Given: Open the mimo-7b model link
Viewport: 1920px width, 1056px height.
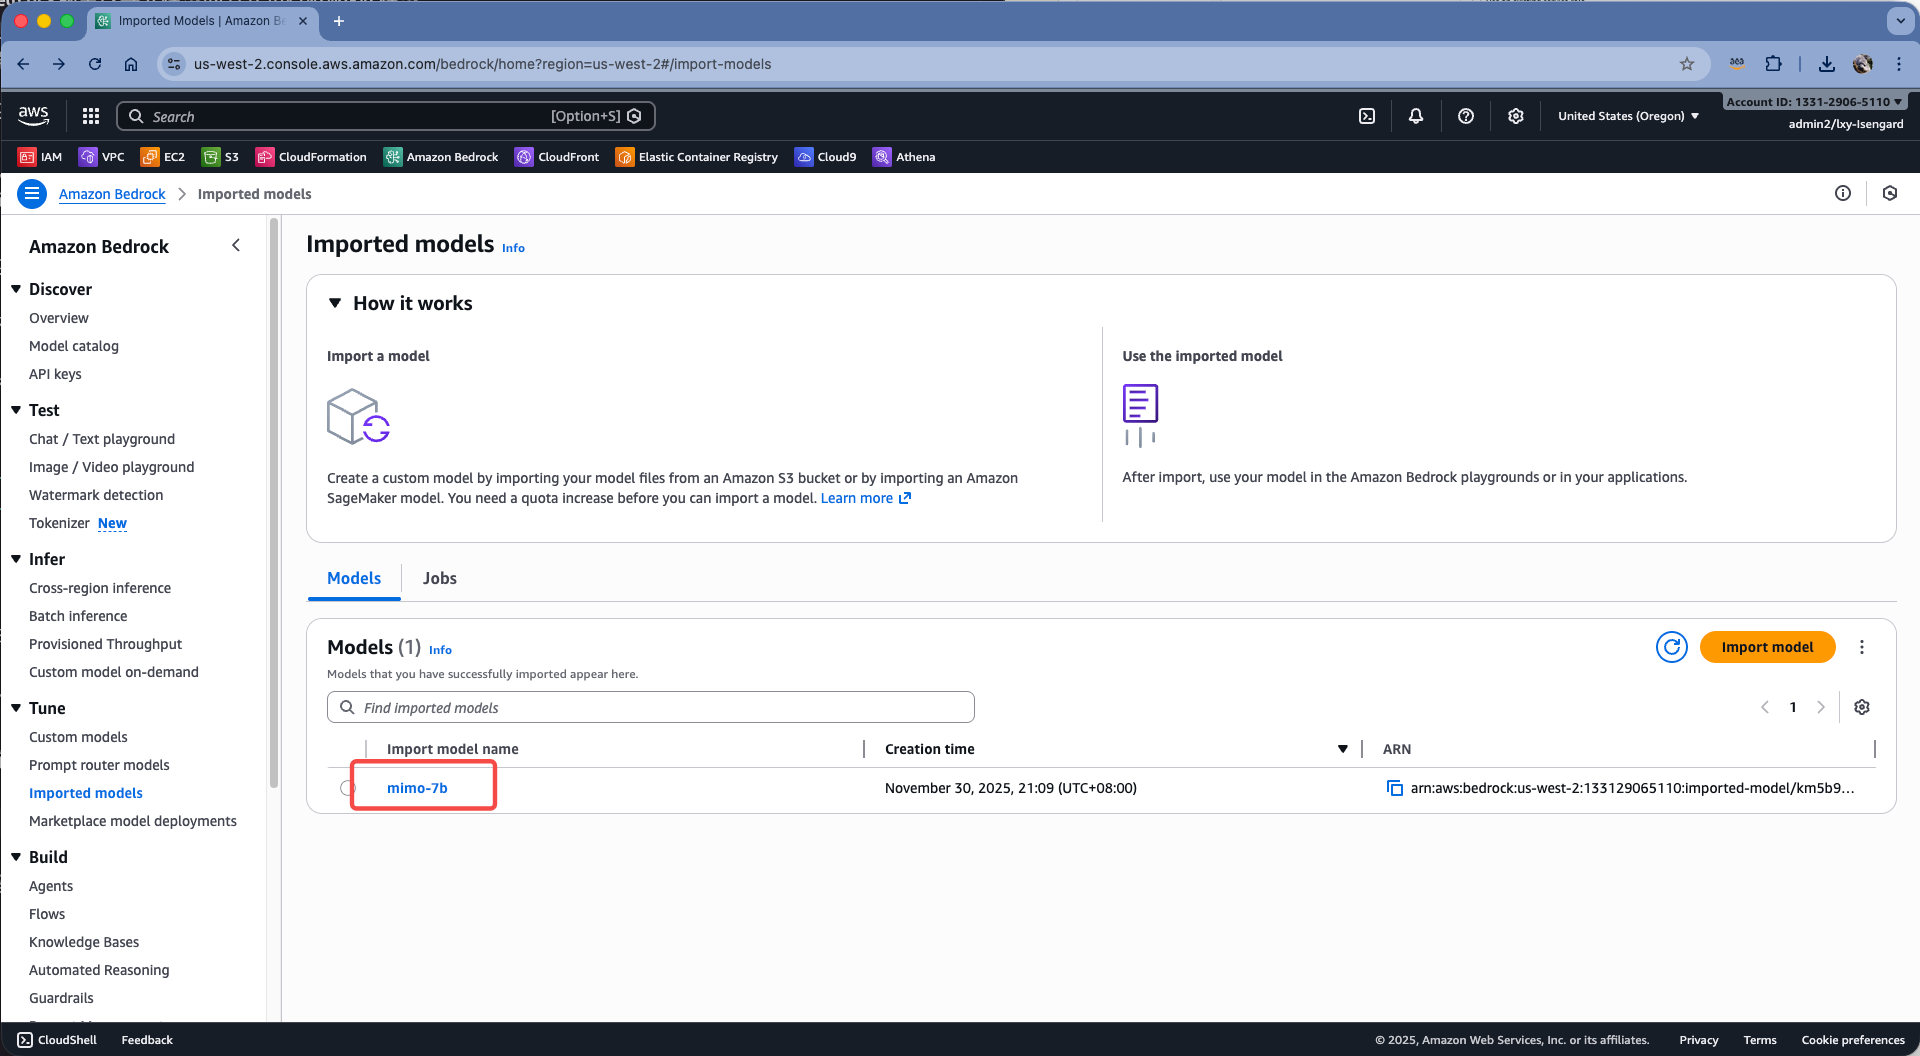Looking at the screenshot, I should (417, 788).
